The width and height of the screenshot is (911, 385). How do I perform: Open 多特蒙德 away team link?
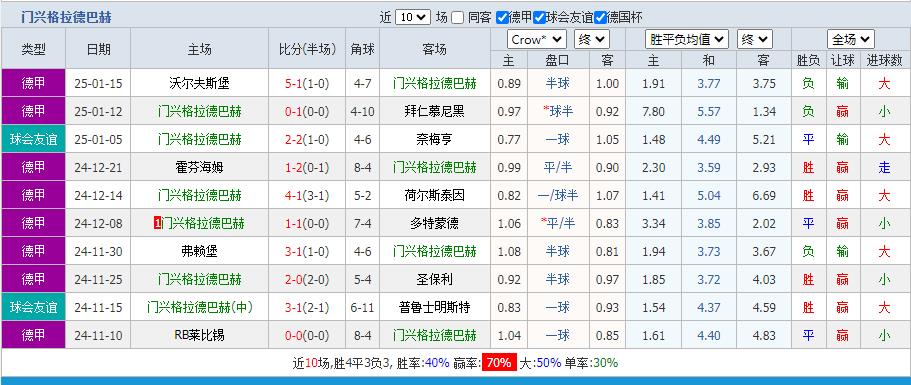click(x=434, y=223)
